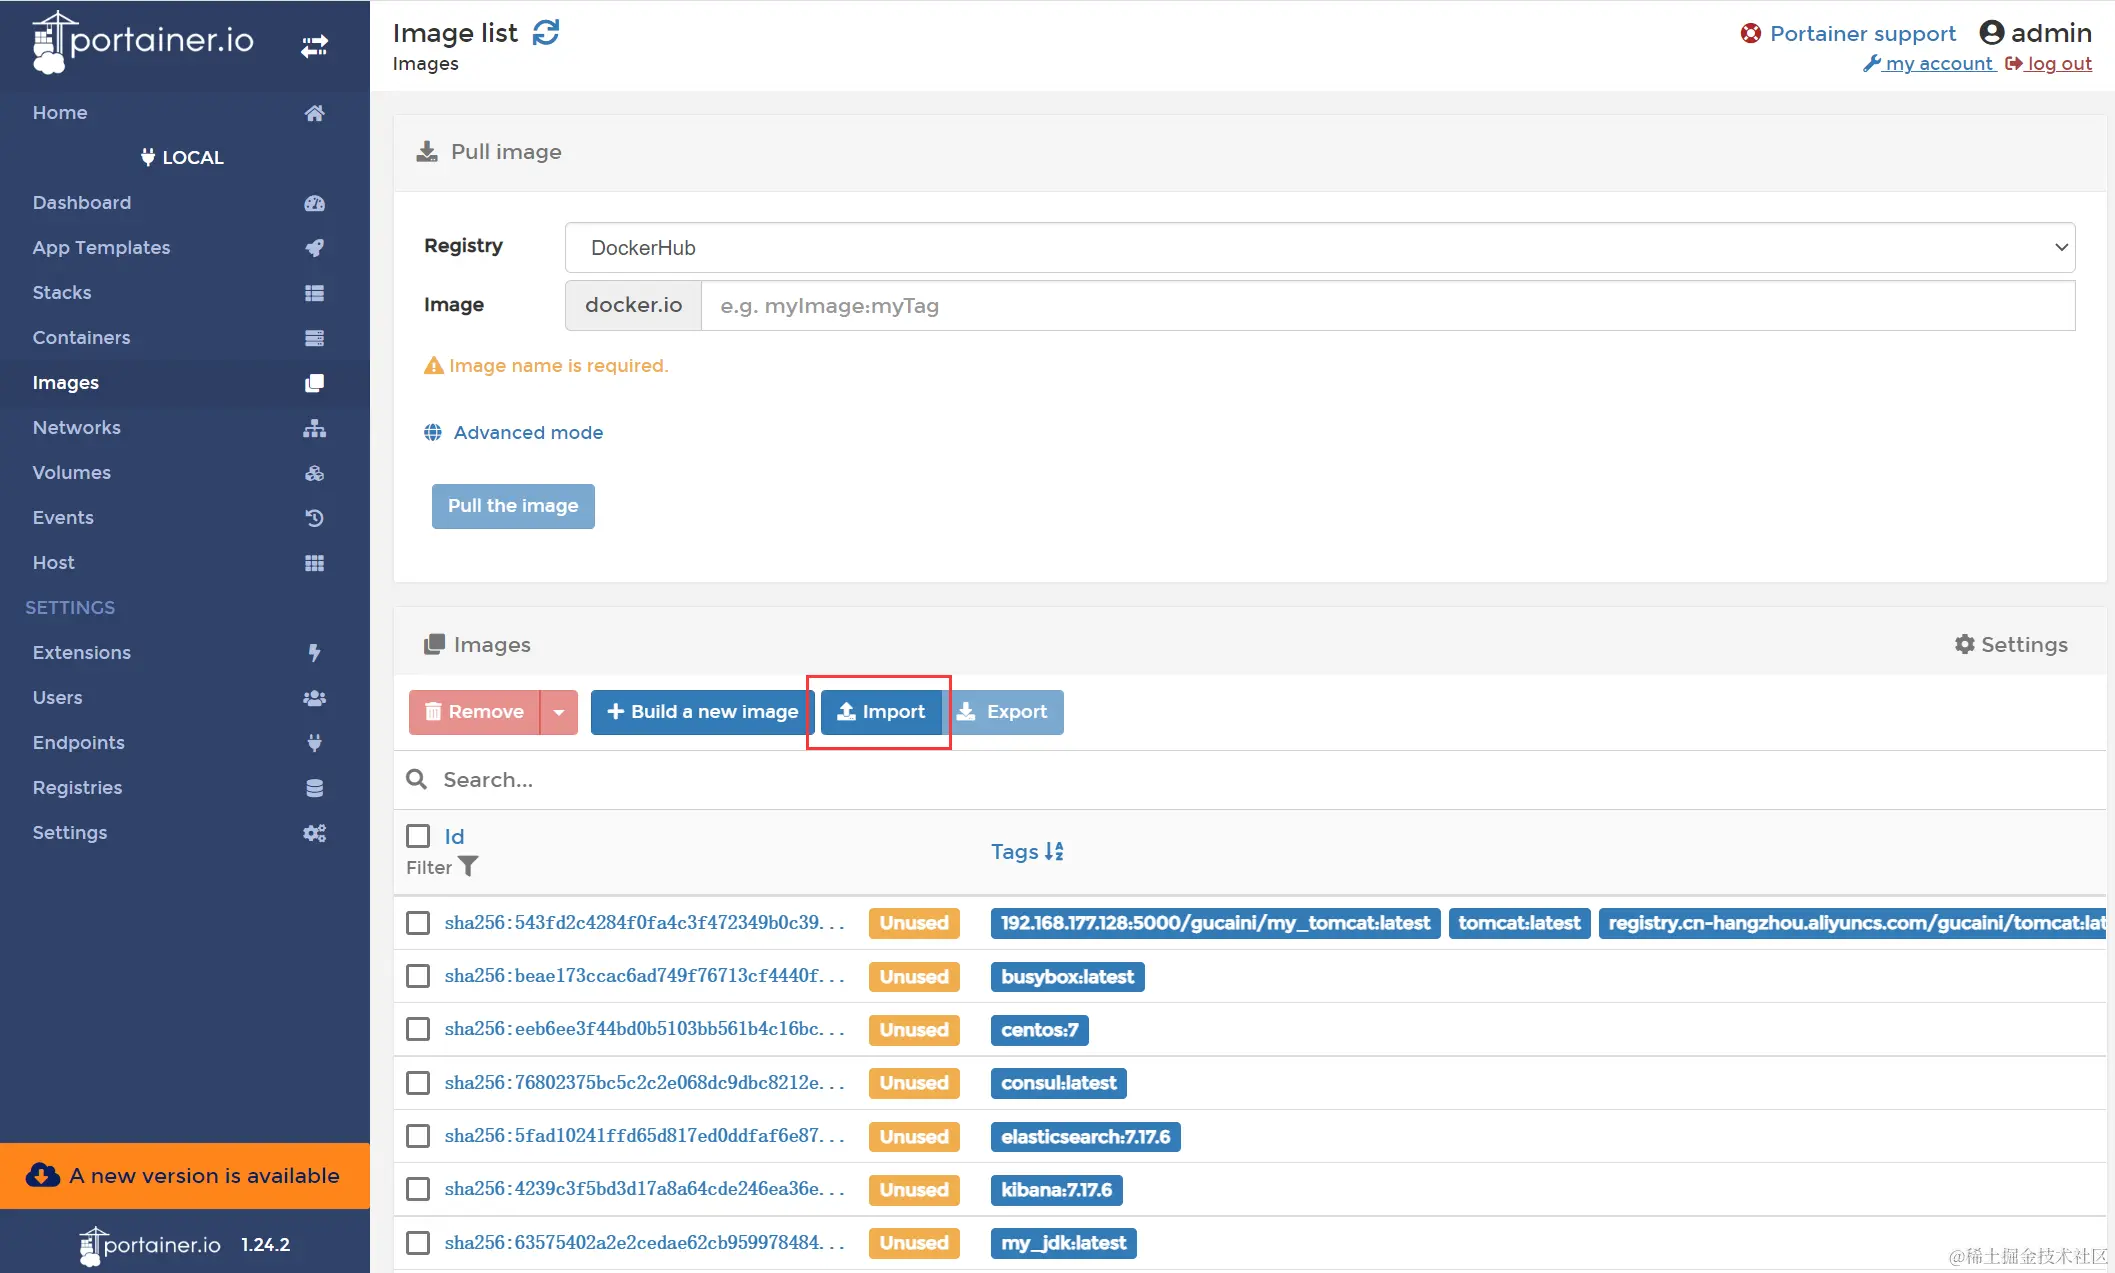Click the Images table Settings gear
Image resolution: width=2115 pixels, height=1273 pixels.
coord(1964,645)
